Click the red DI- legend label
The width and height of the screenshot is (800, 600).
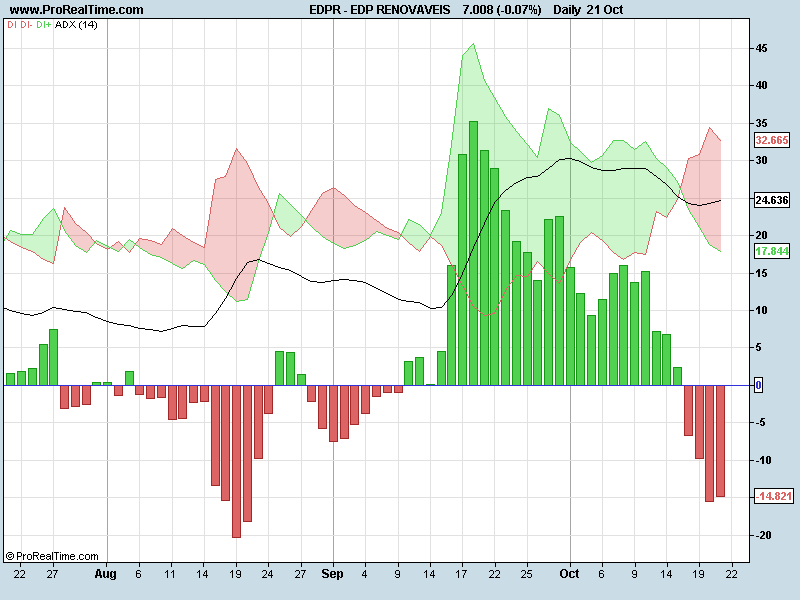[27, 24]
